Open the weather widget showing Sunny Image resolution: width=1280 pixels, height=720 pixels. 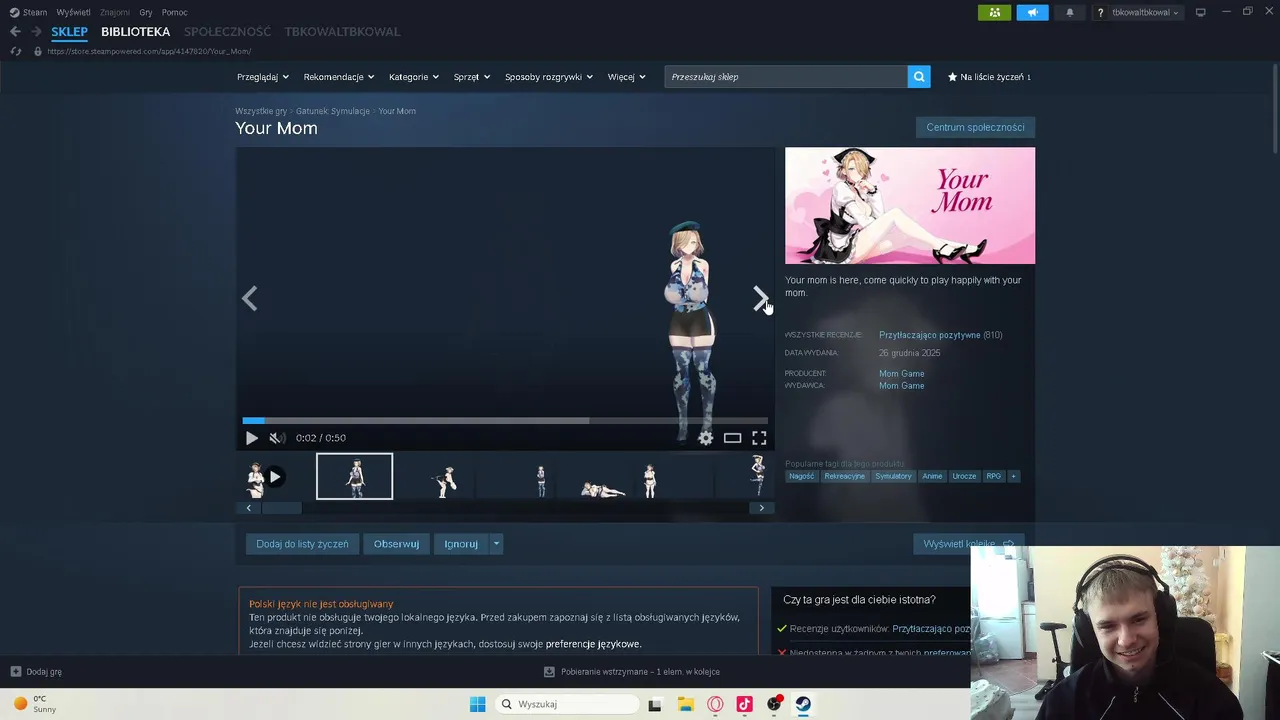pos(35,704)
